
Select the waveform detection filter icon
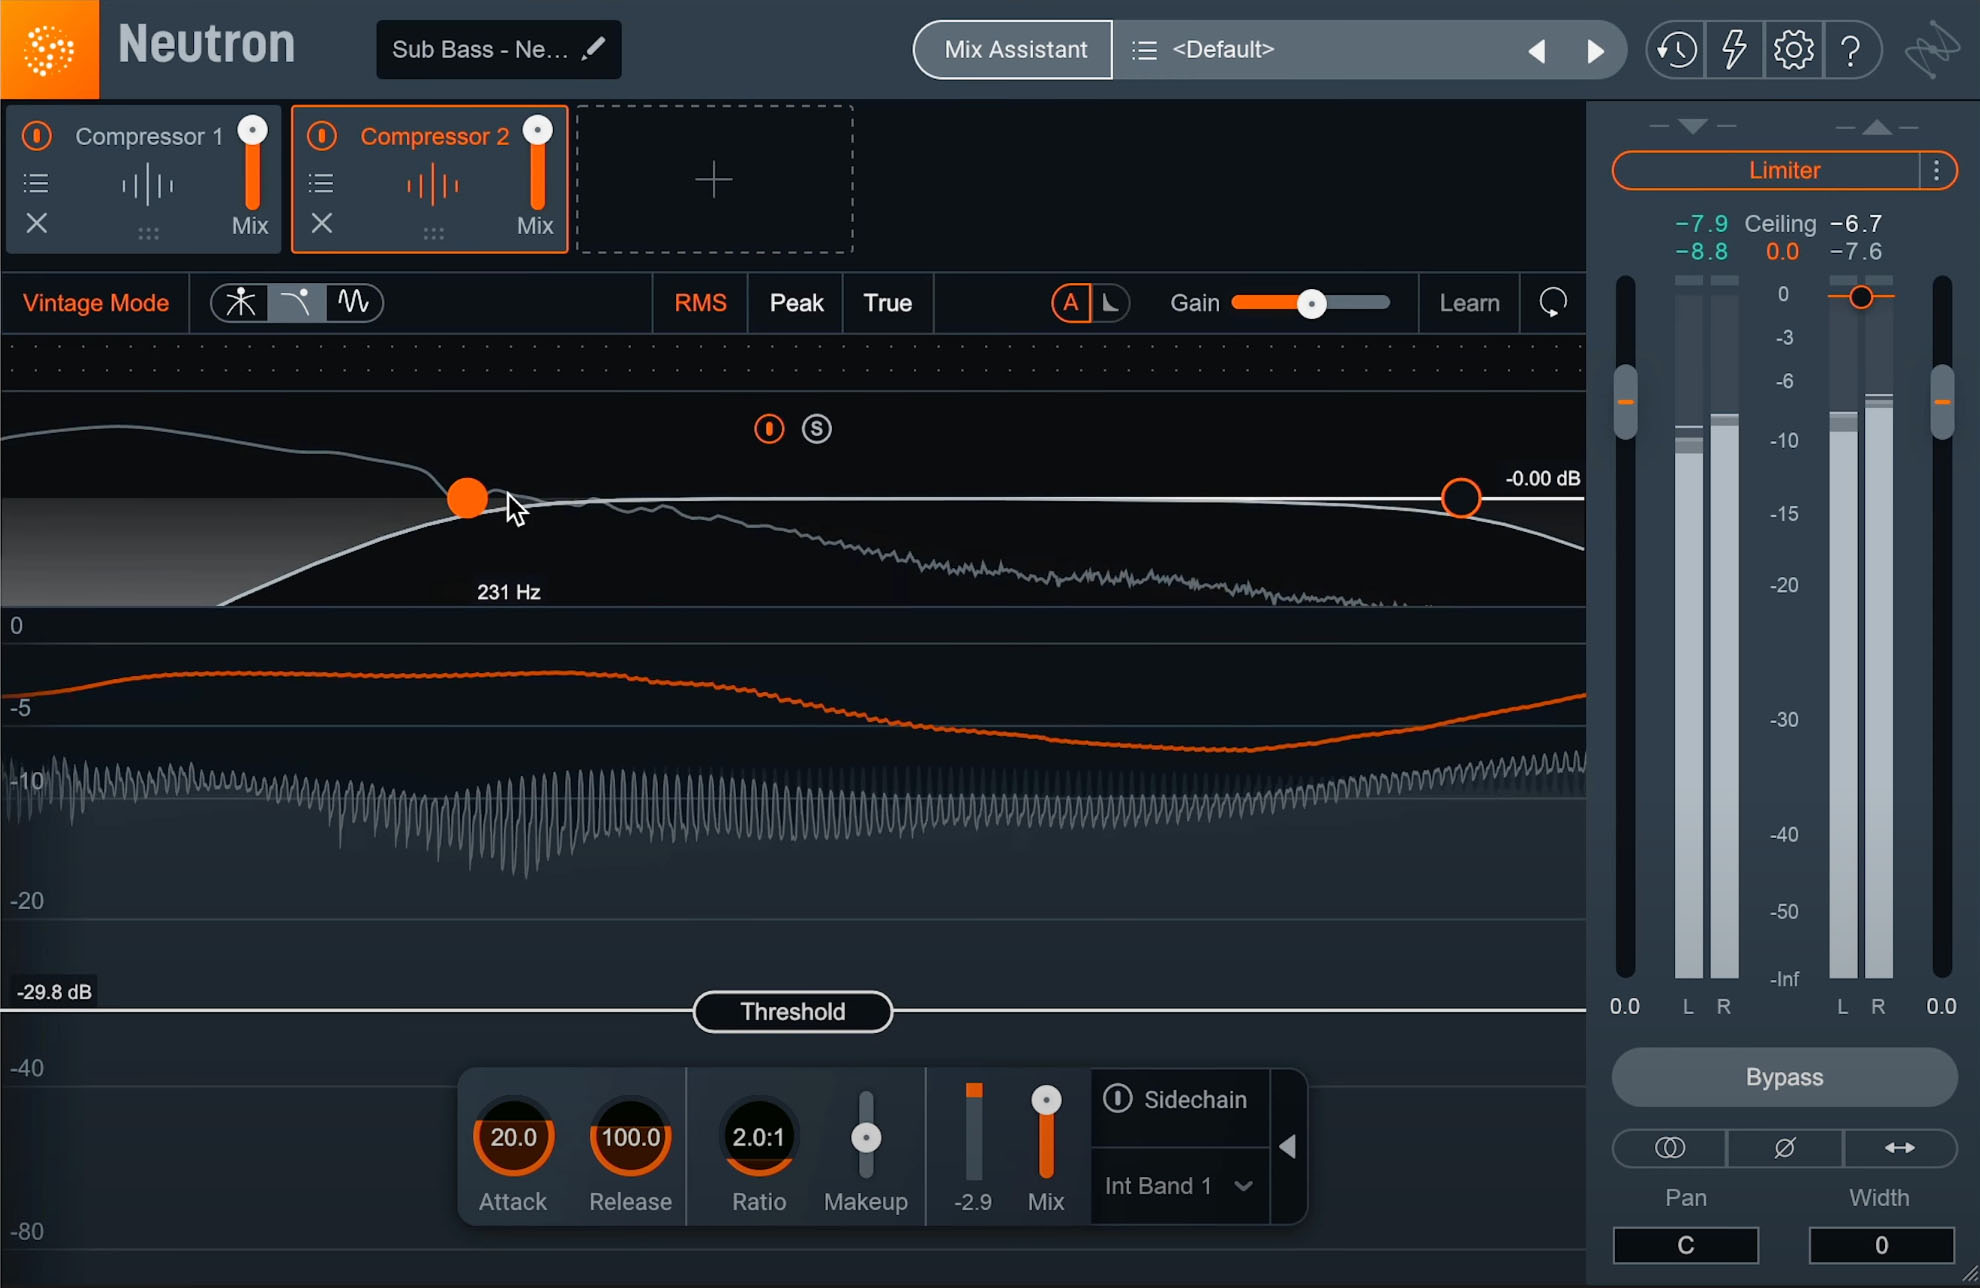point(353,302)
